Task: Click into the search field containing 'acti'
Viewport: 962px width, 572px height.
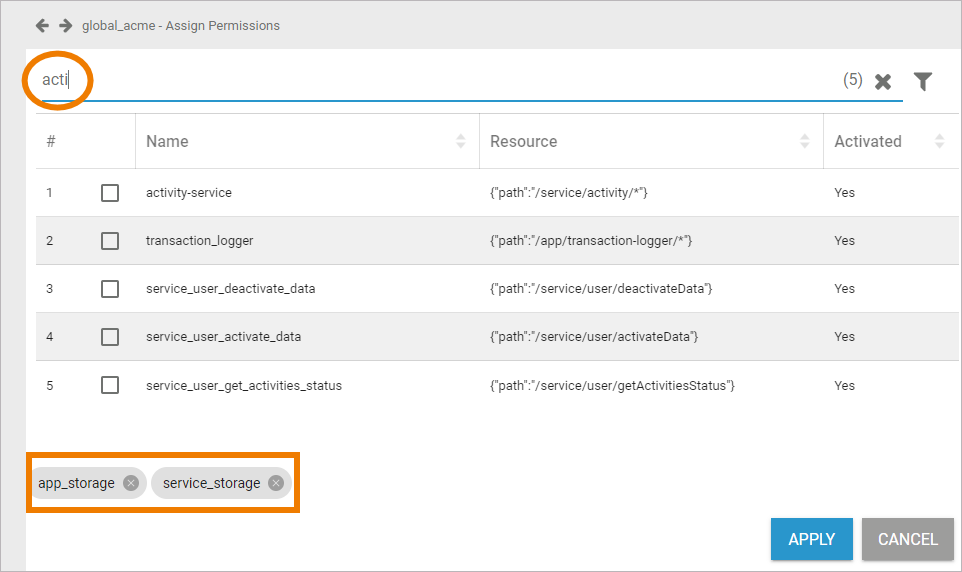Action: tap(400, 80)
